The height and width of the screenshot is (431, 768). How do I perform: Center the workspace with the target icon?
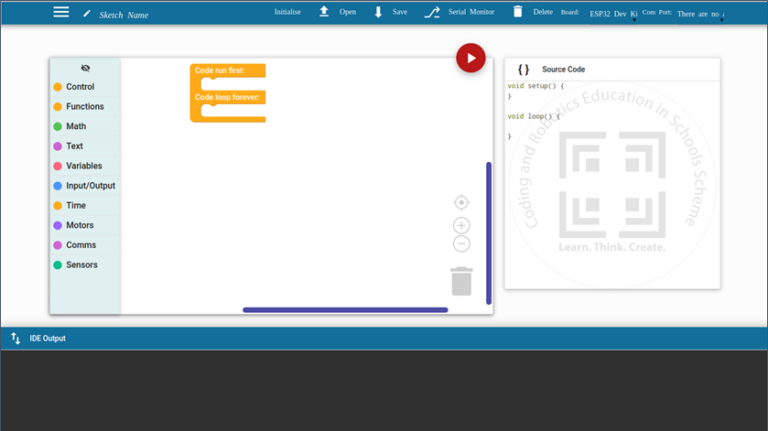pos(461,202)
